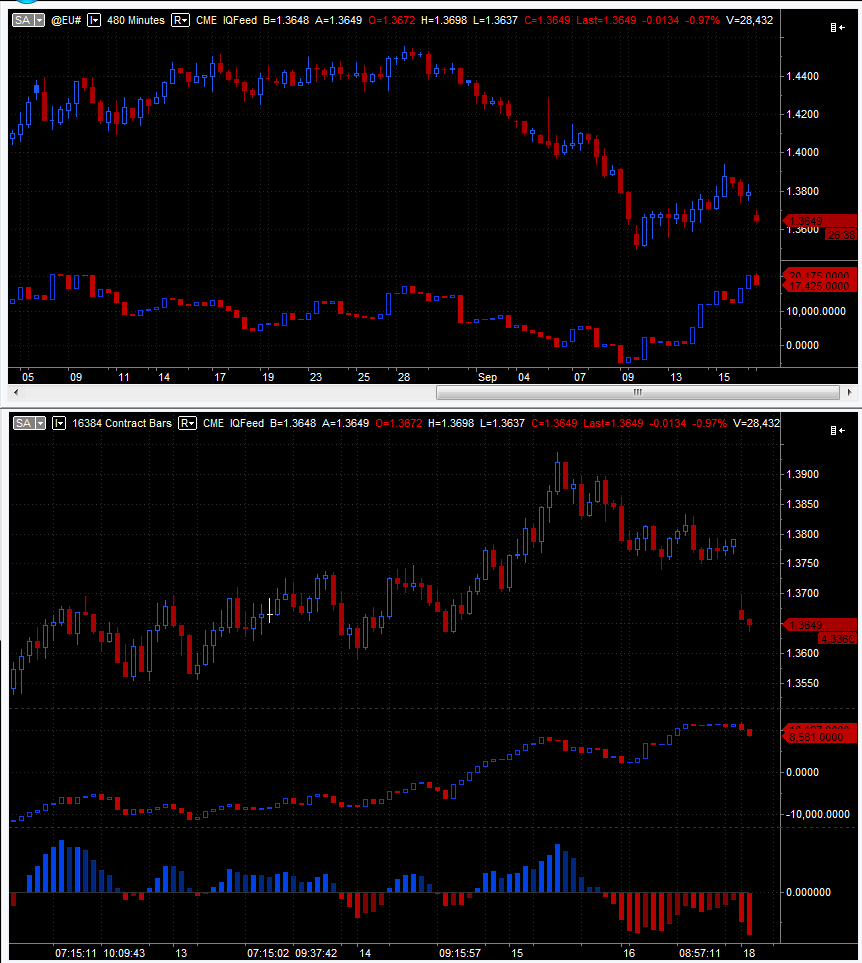Click the 08:57:11 time label on bottom axis
Viewport: 862px width, 963px height.
pyautogui.click(x=700, y=953)
